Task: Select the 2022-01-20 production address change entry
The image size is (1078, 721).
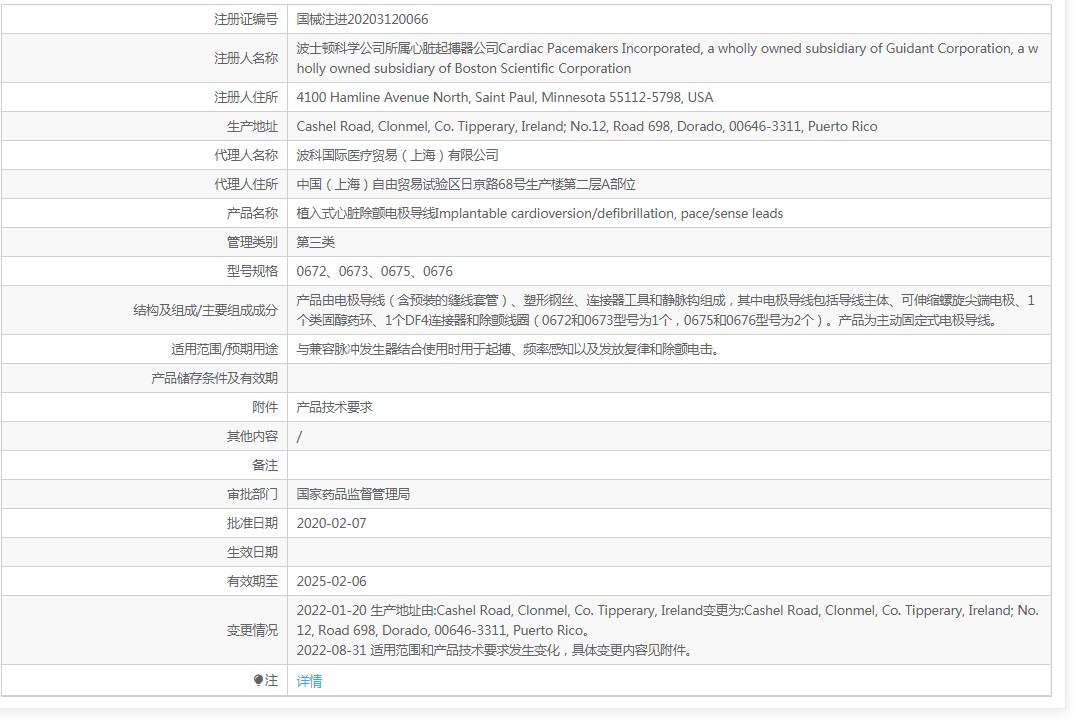Action: point(668,620)
